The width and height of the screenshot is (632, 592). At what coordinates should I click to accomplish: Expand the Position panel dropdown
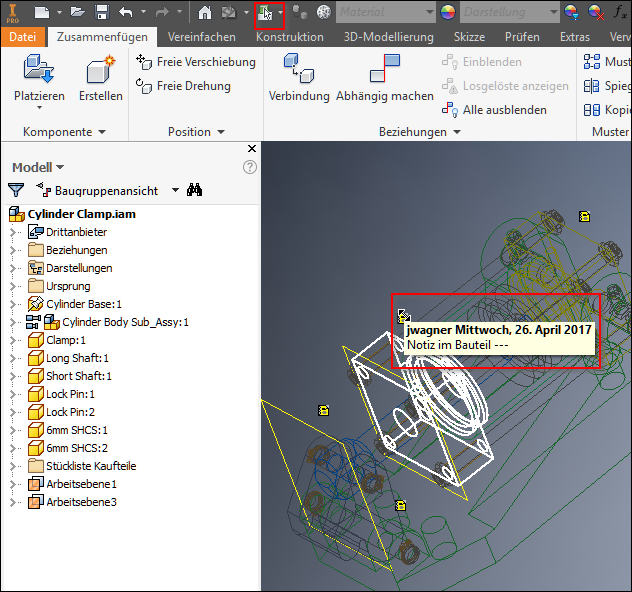(x=221, y=132)
